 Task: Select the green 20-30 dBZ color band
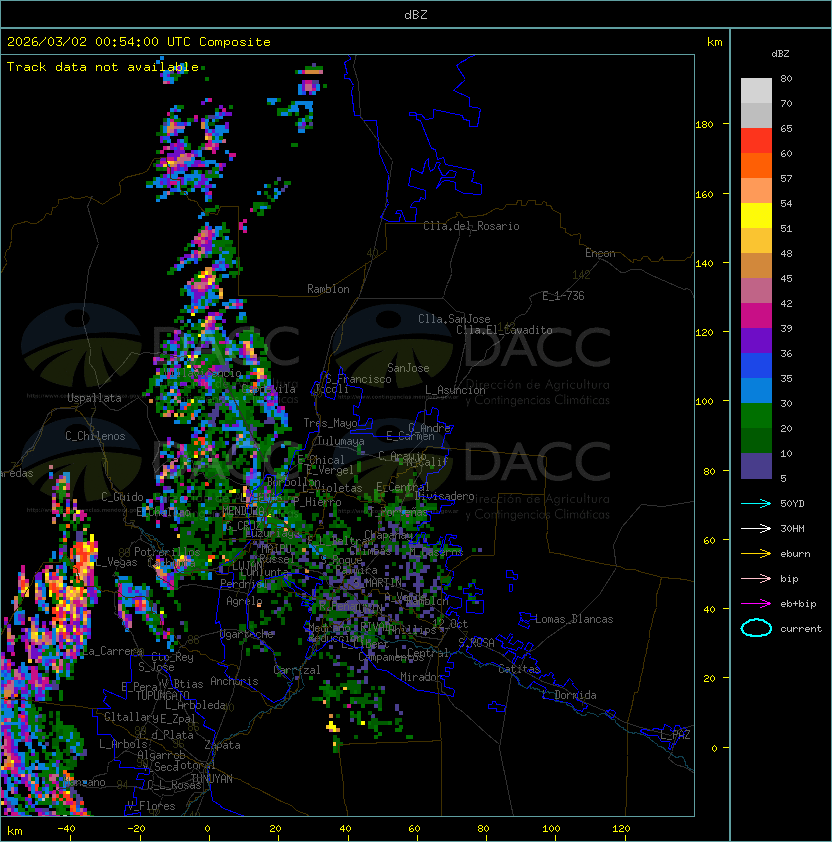[x=756, y=416]
